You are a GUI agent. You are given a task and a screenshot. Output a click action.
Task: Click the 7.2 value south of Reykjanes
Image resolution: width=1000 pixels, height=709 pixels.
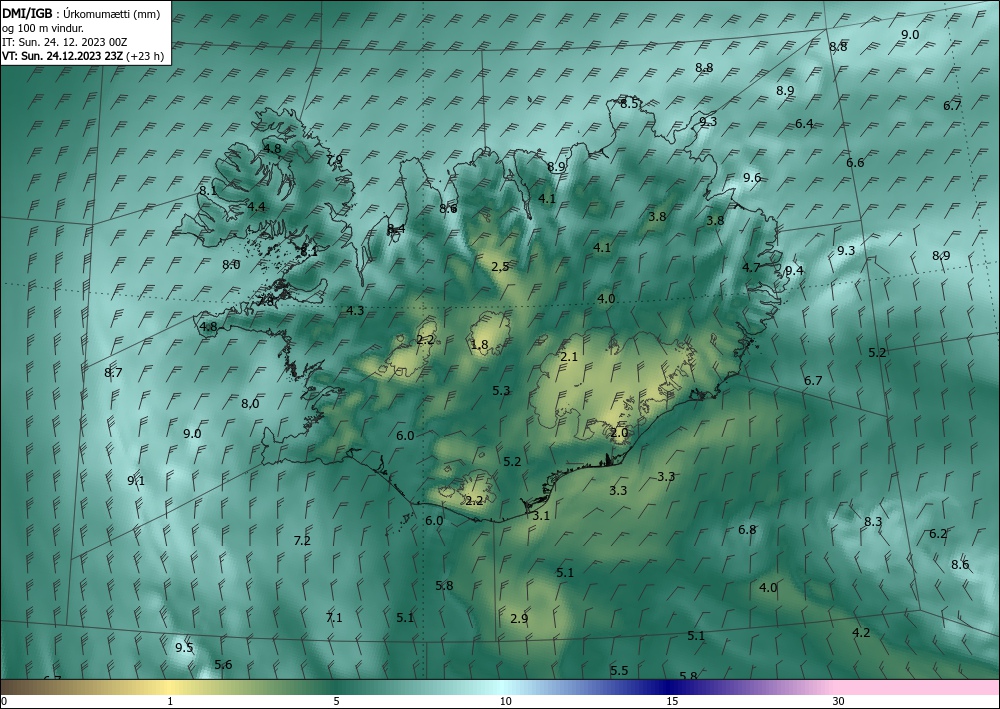pos(302,541)
